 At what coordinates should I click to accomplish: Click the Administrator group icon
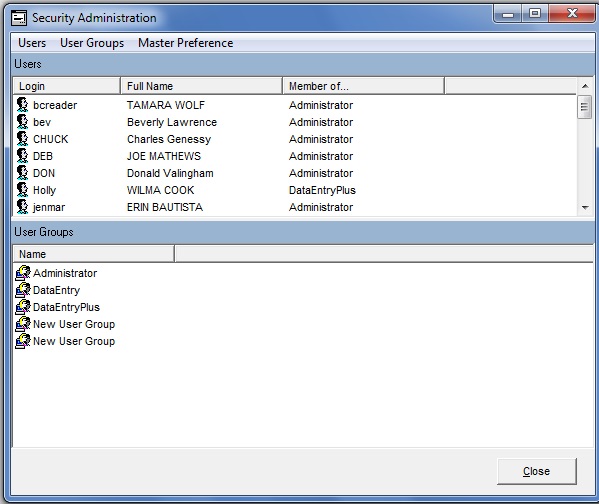[23, 273]
